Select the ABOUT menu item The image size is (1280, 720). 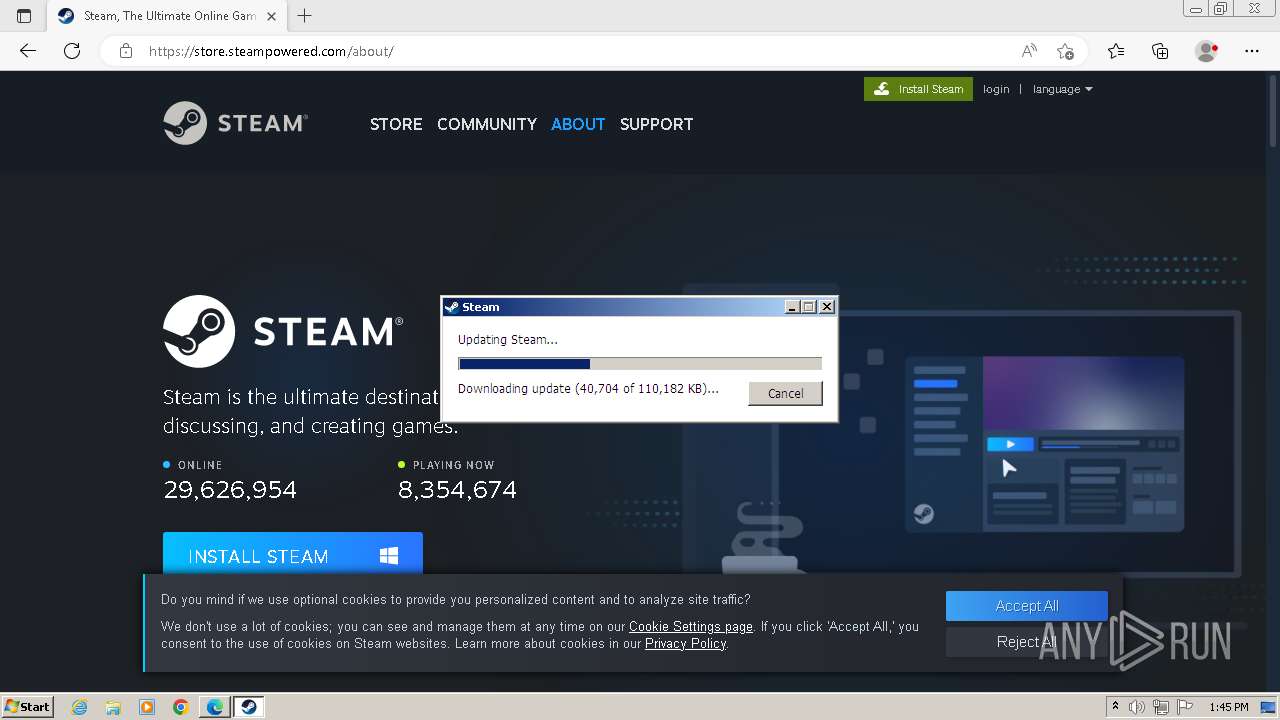point(578,124)
